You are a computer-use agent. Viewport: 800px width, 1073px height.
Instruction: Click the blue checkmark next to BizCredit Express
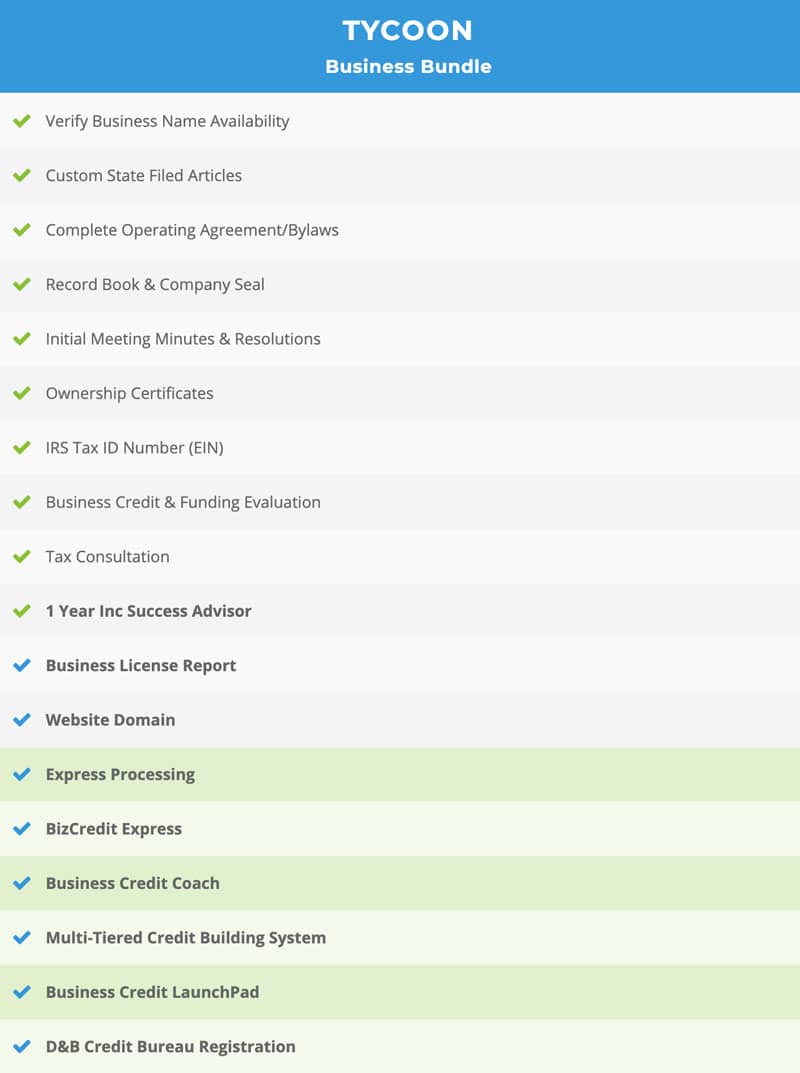coord(22,829)
